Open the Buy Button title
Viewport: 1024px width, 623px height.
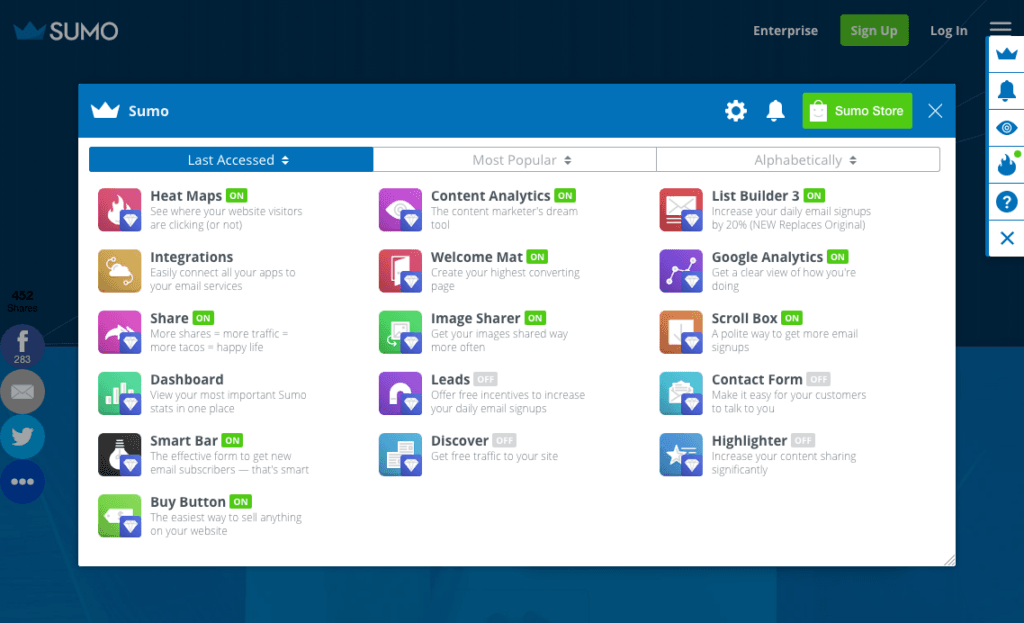188,502
